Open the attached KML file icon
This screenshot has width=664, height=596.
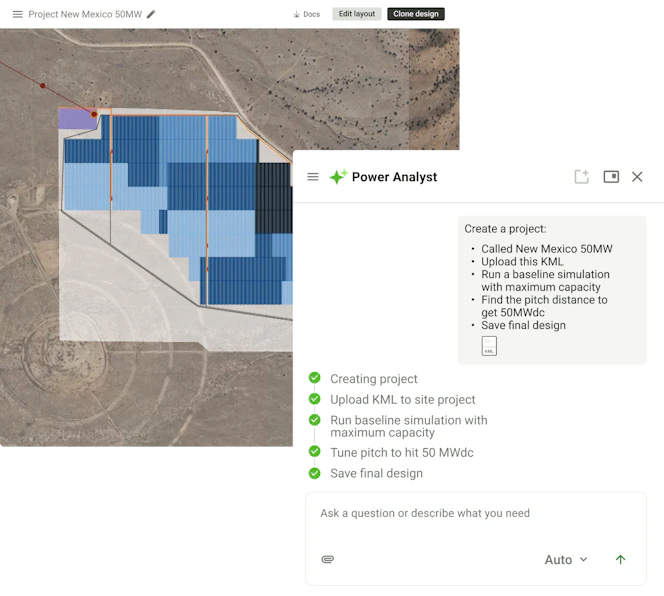[489, 346]
